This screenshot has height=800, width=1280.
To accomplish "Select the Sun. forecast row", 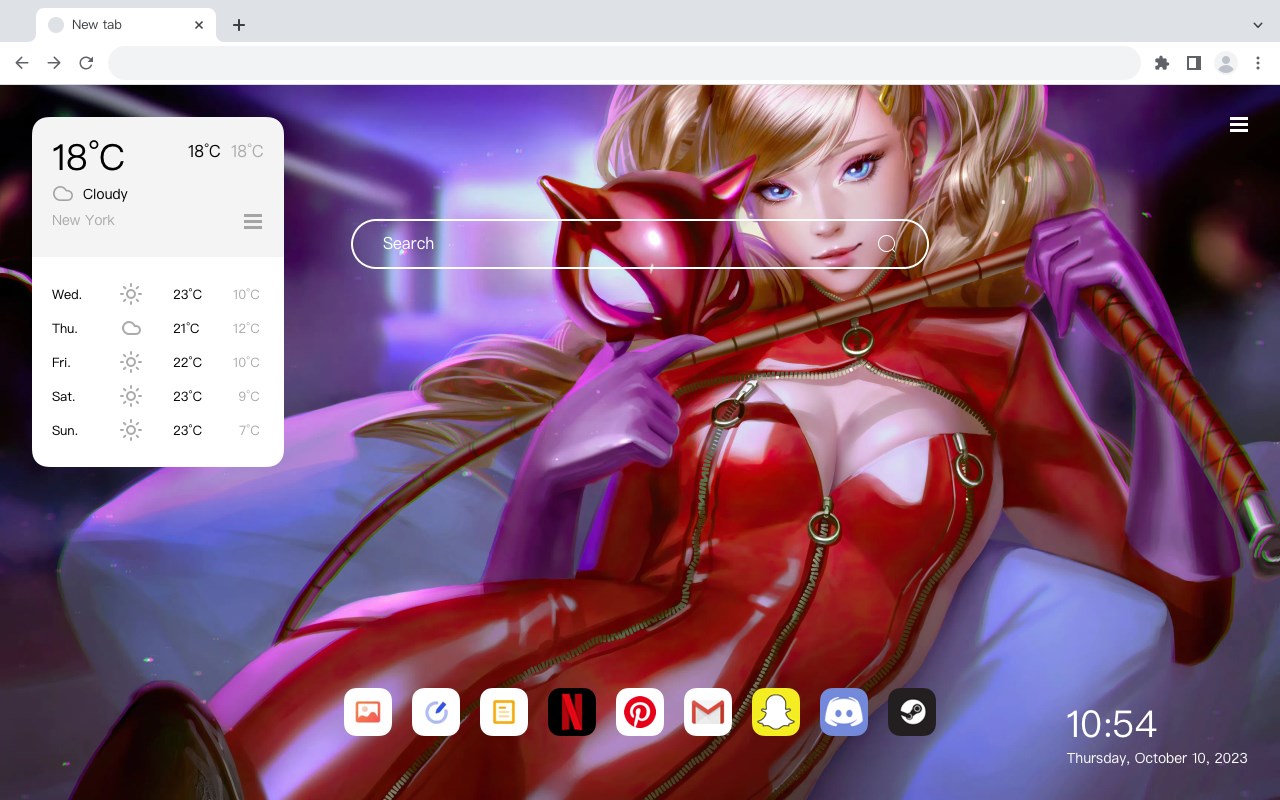I will click(x=158, y=430).
